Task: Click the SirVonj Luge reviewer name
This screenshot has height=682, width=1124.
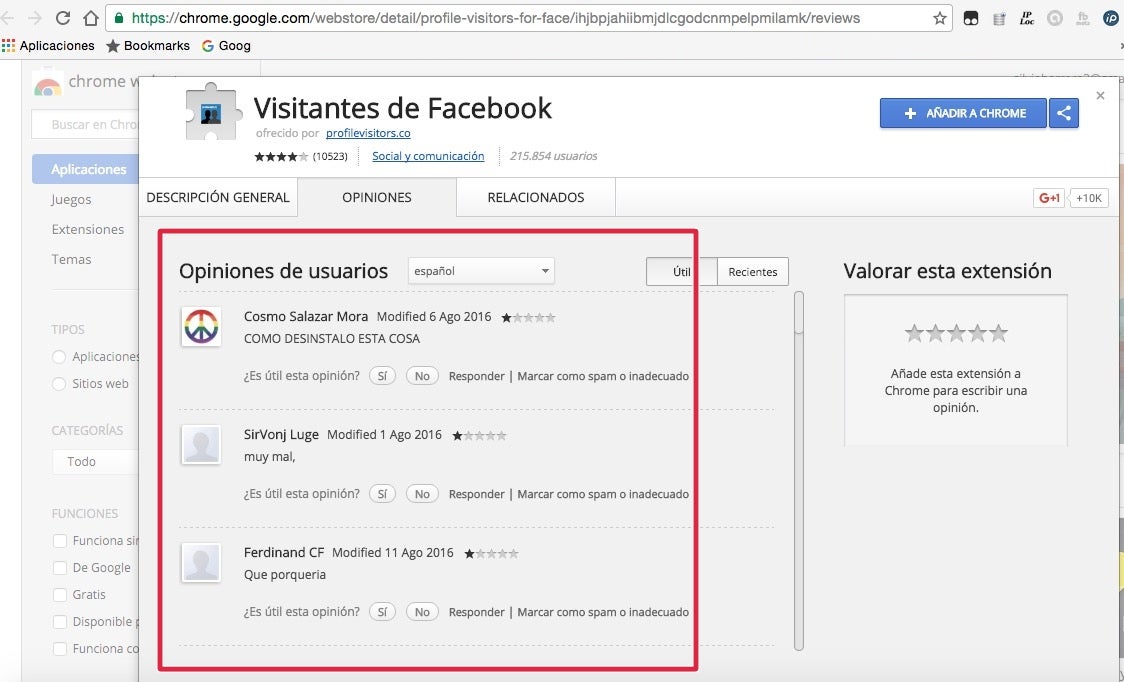Action: click(x=281, y=435)
